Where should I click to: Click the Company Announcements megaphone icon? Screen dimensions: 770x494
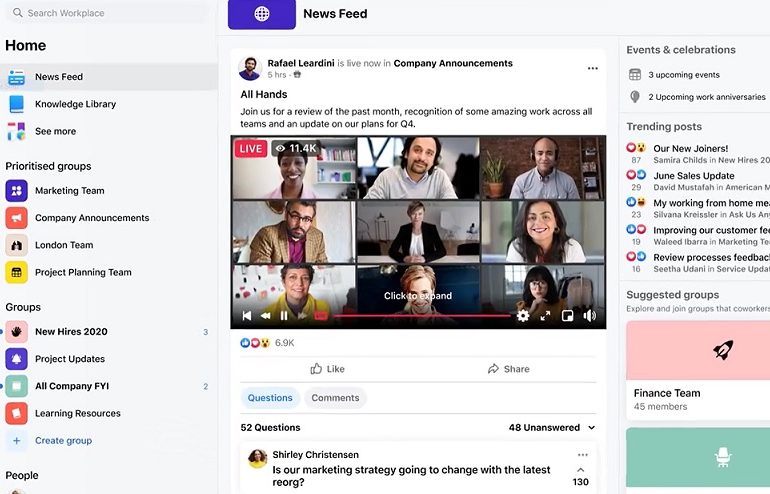coord(16,218)
